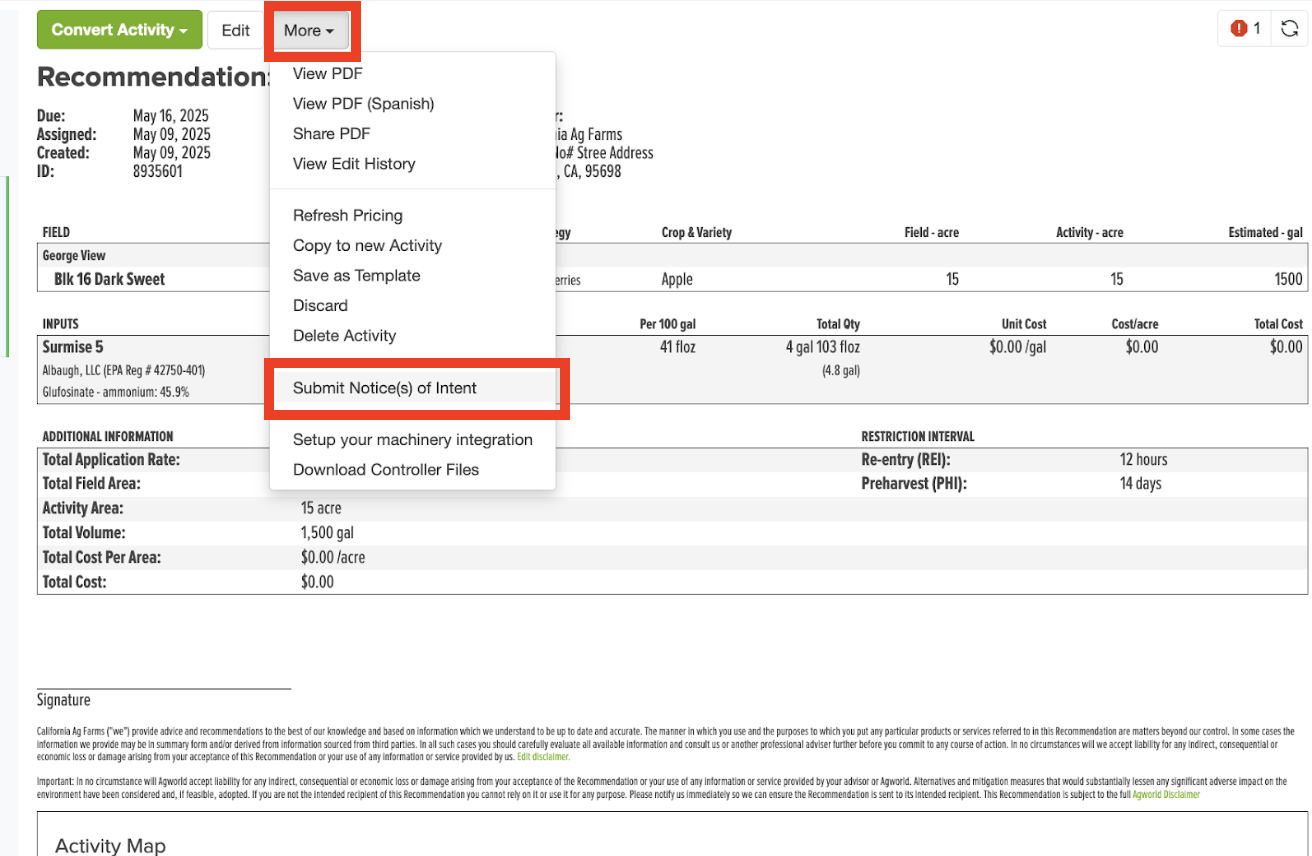The width and height of the screenshot is (1312, 856).
Task: Open the Edit disclaimer link
Action: pos(543,757)
